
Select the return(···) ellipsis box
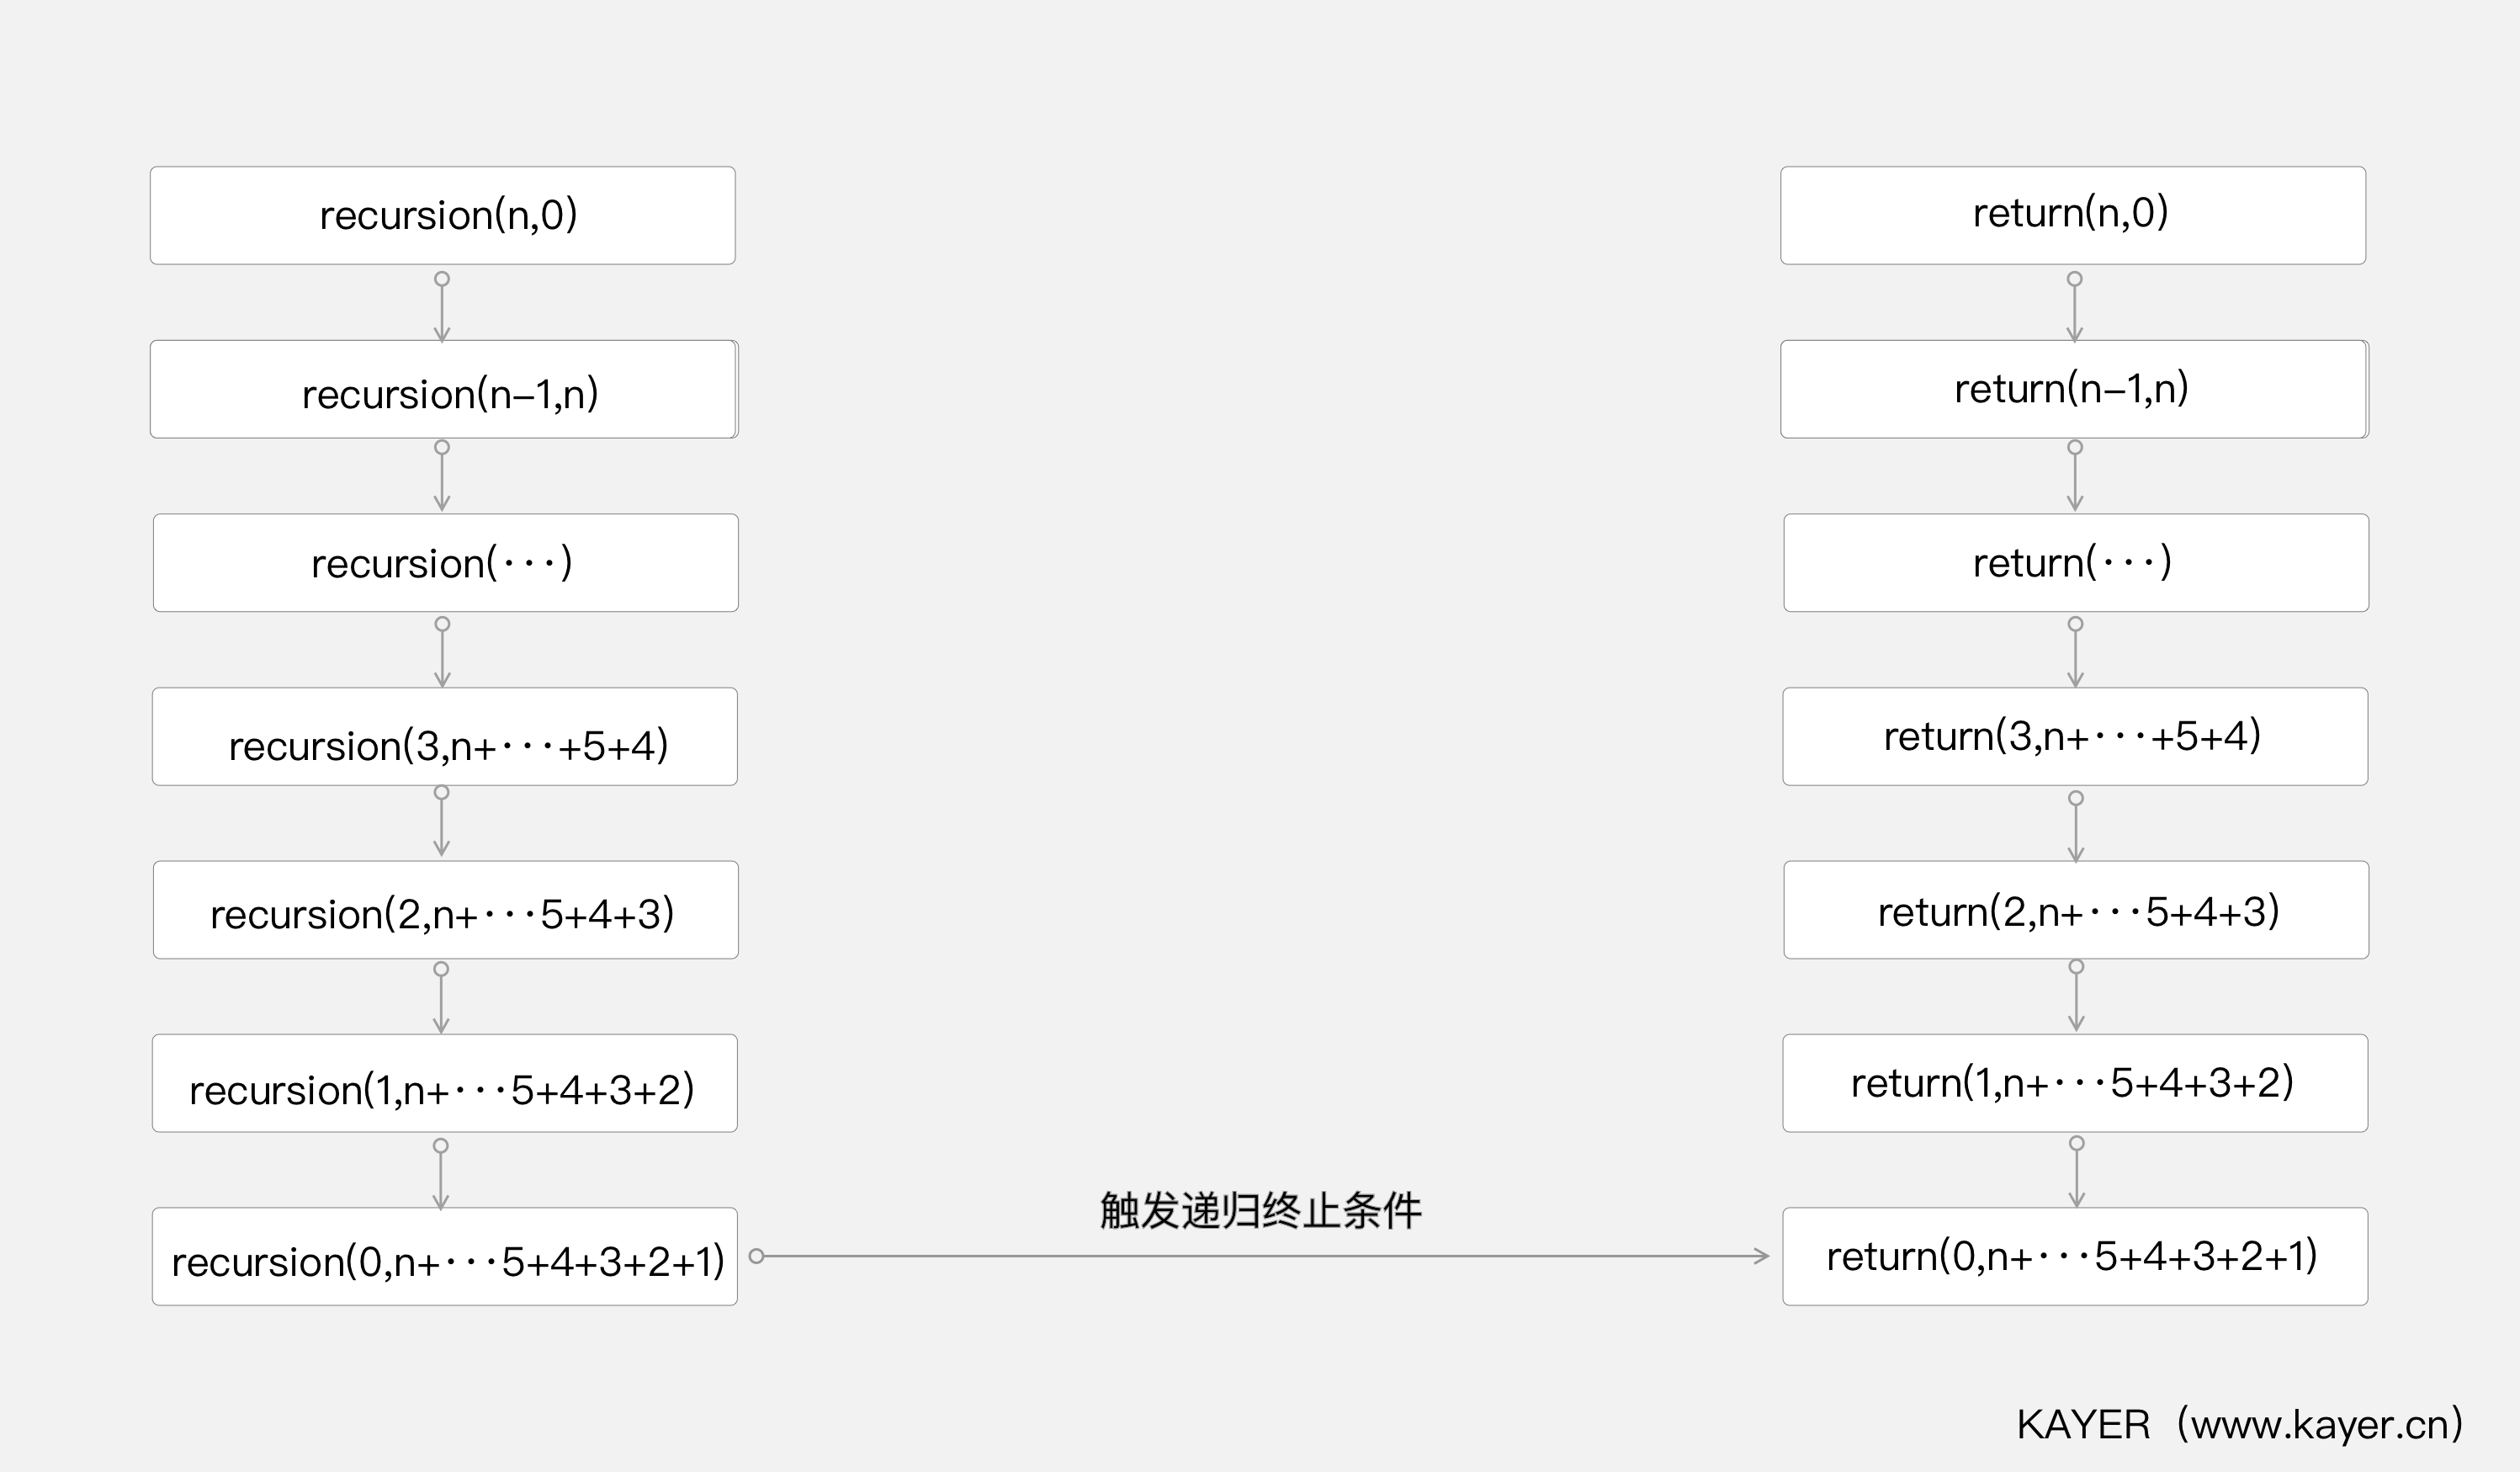(2076, 563)
